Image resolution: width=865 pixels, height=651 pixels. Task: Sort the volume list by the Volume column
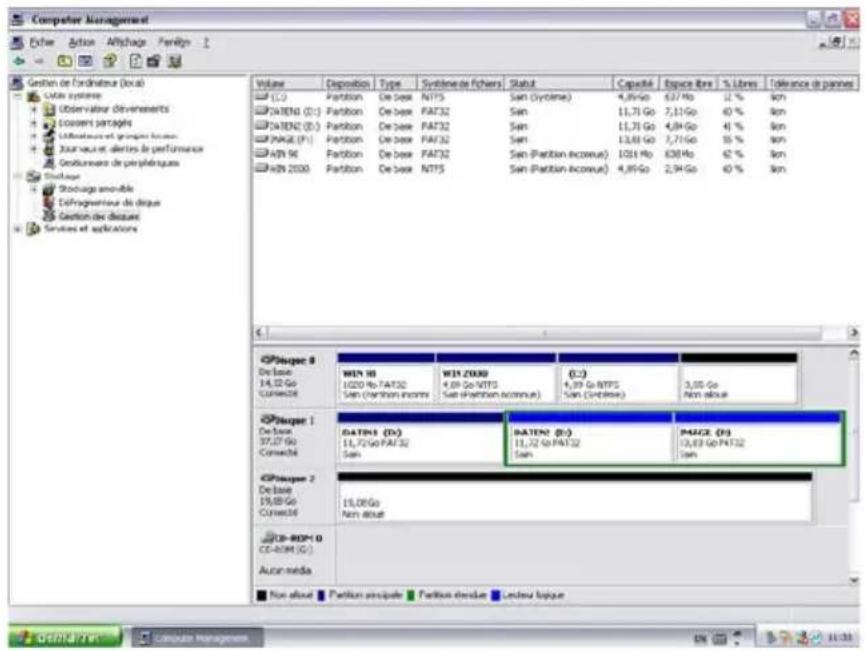[287, 83]
